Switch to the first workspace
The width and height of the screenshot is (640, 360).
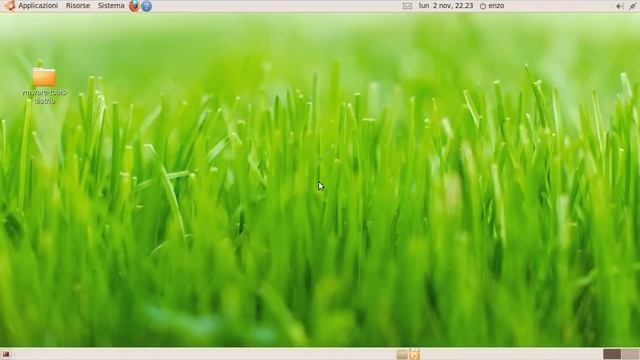(612, 354)
